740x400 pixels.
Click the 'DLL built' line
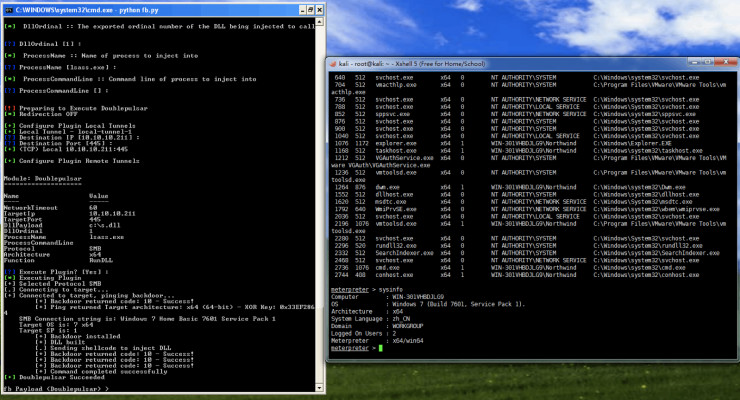[60, 342]
